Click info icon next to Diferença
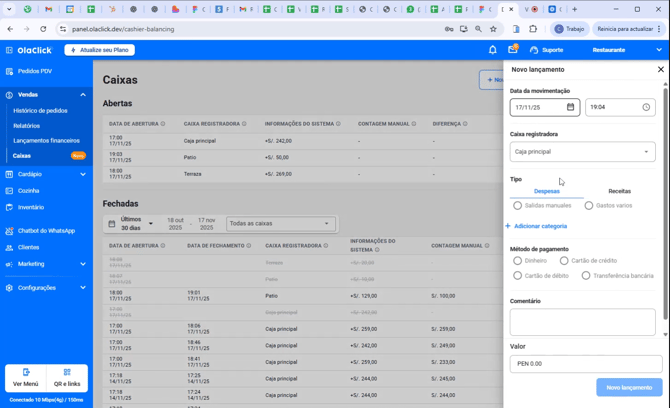This screenshot has height=408, width=670. pos(465,124)
